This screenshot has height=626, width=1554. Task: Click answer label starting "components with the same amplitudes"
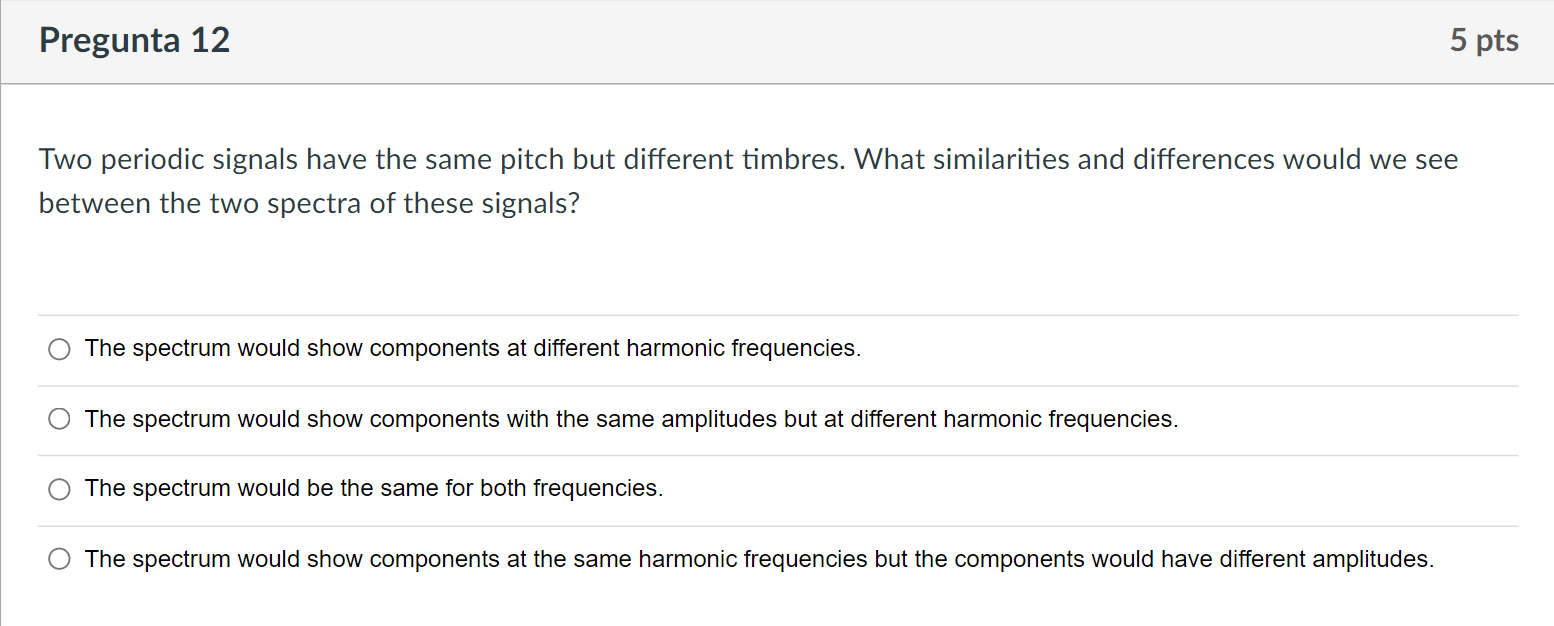(631, 419)
